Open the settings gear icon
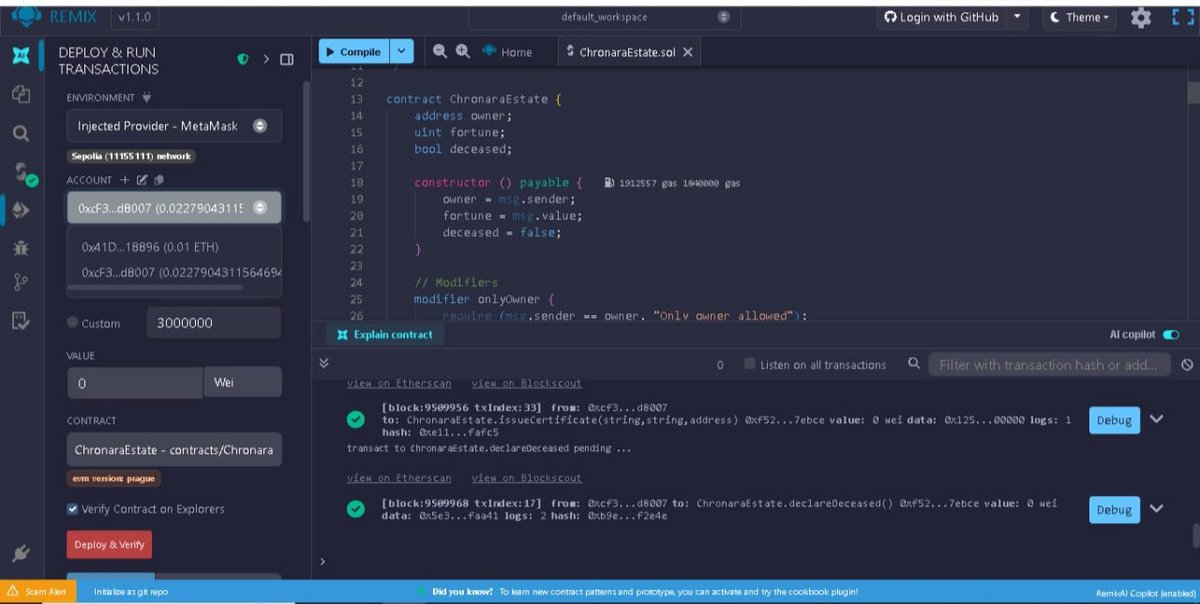The width and height of the screenshot is (1200, 604). point(1141,17)
